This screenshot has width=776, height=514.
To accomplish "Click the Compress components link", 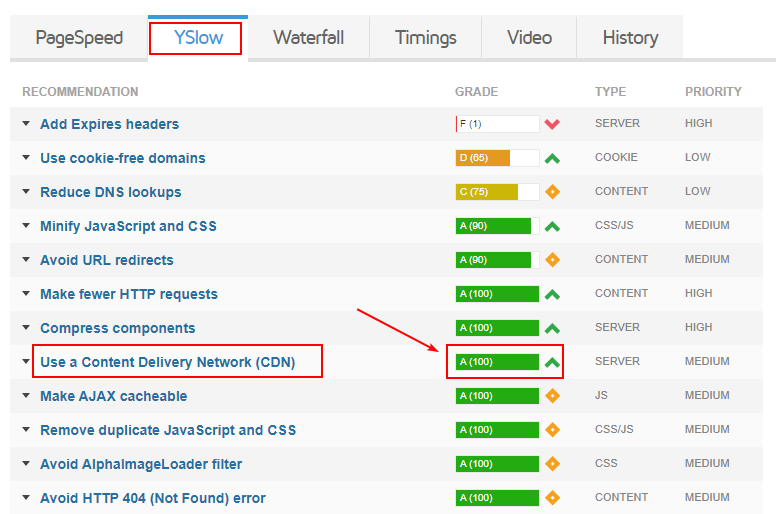I will coord(118,328).
